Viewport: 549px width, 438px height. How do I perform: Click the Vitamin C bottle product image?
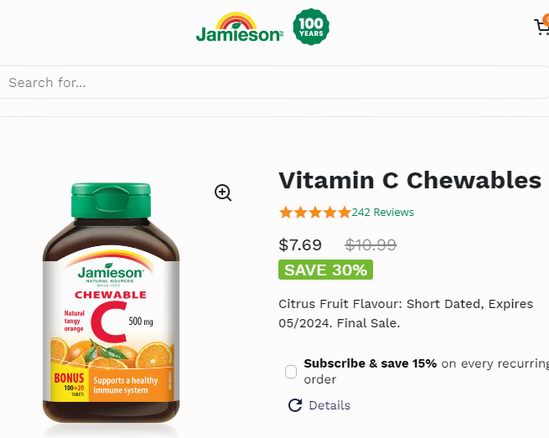[111, 303]
